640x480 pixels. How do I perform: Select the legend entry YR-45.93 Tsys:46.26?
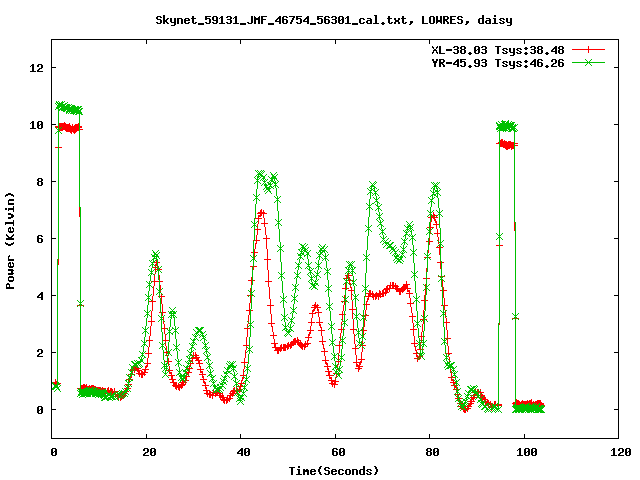coord(498,63)
